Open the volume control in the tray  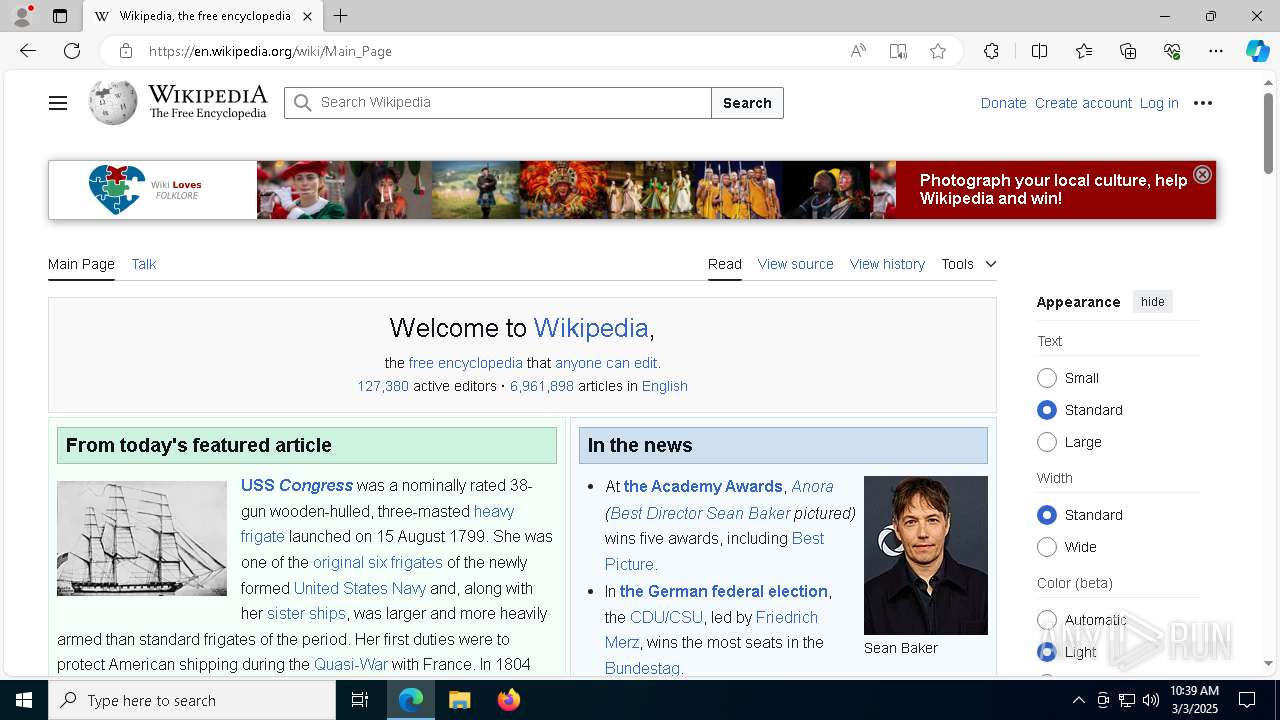tap(1151, 700)
